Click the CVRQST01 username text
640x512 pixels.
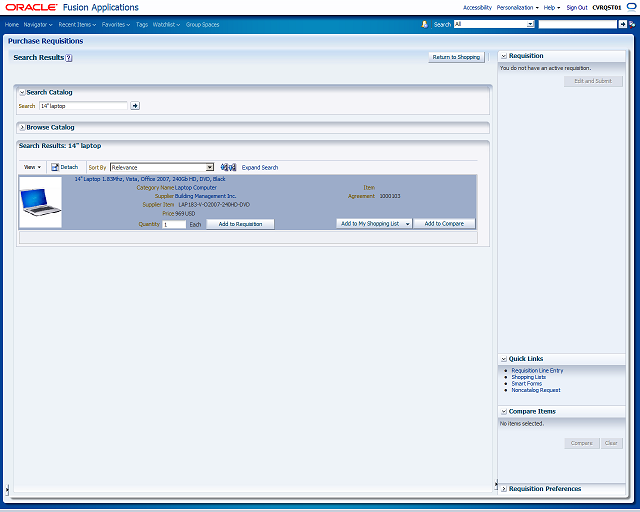pos(607,7)
